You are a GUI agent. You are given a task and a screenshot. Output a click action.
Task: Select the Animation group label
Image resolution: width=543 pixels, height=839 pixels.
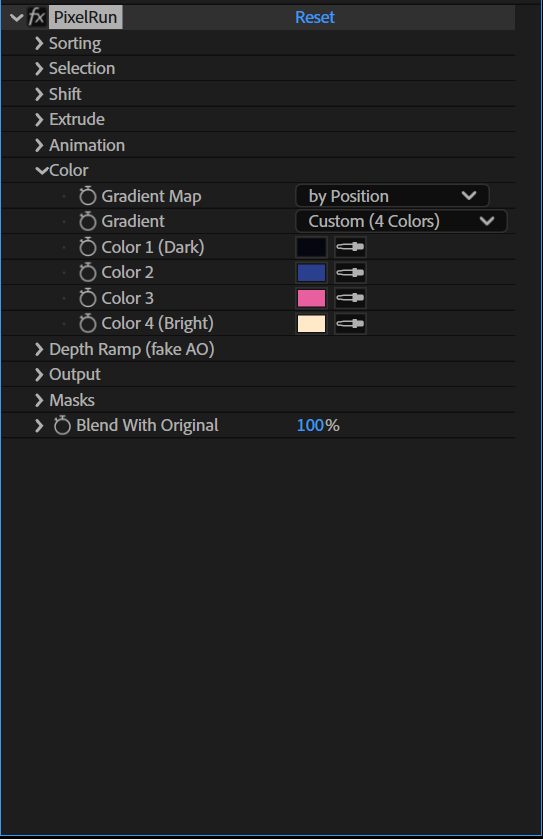(87, 145)
